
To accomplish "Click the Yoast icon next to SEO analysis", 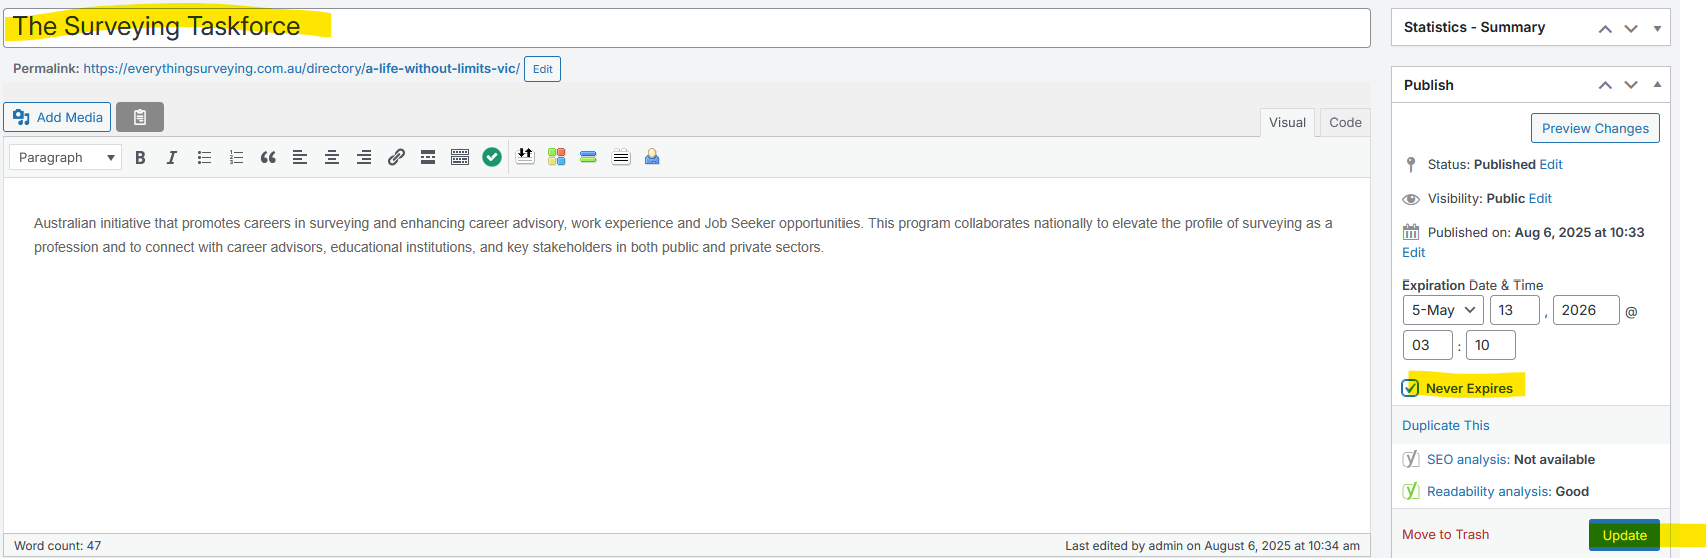I will [x=1411, y=459].
